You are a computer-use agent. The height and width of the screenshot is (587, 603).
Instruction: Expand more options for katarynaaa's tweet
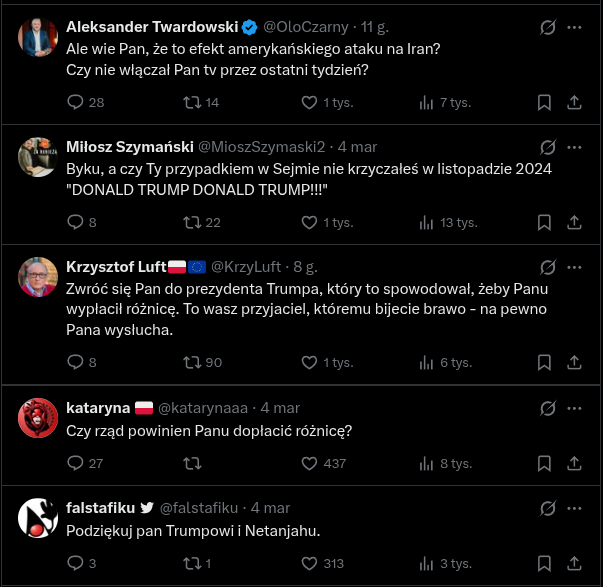575,408
